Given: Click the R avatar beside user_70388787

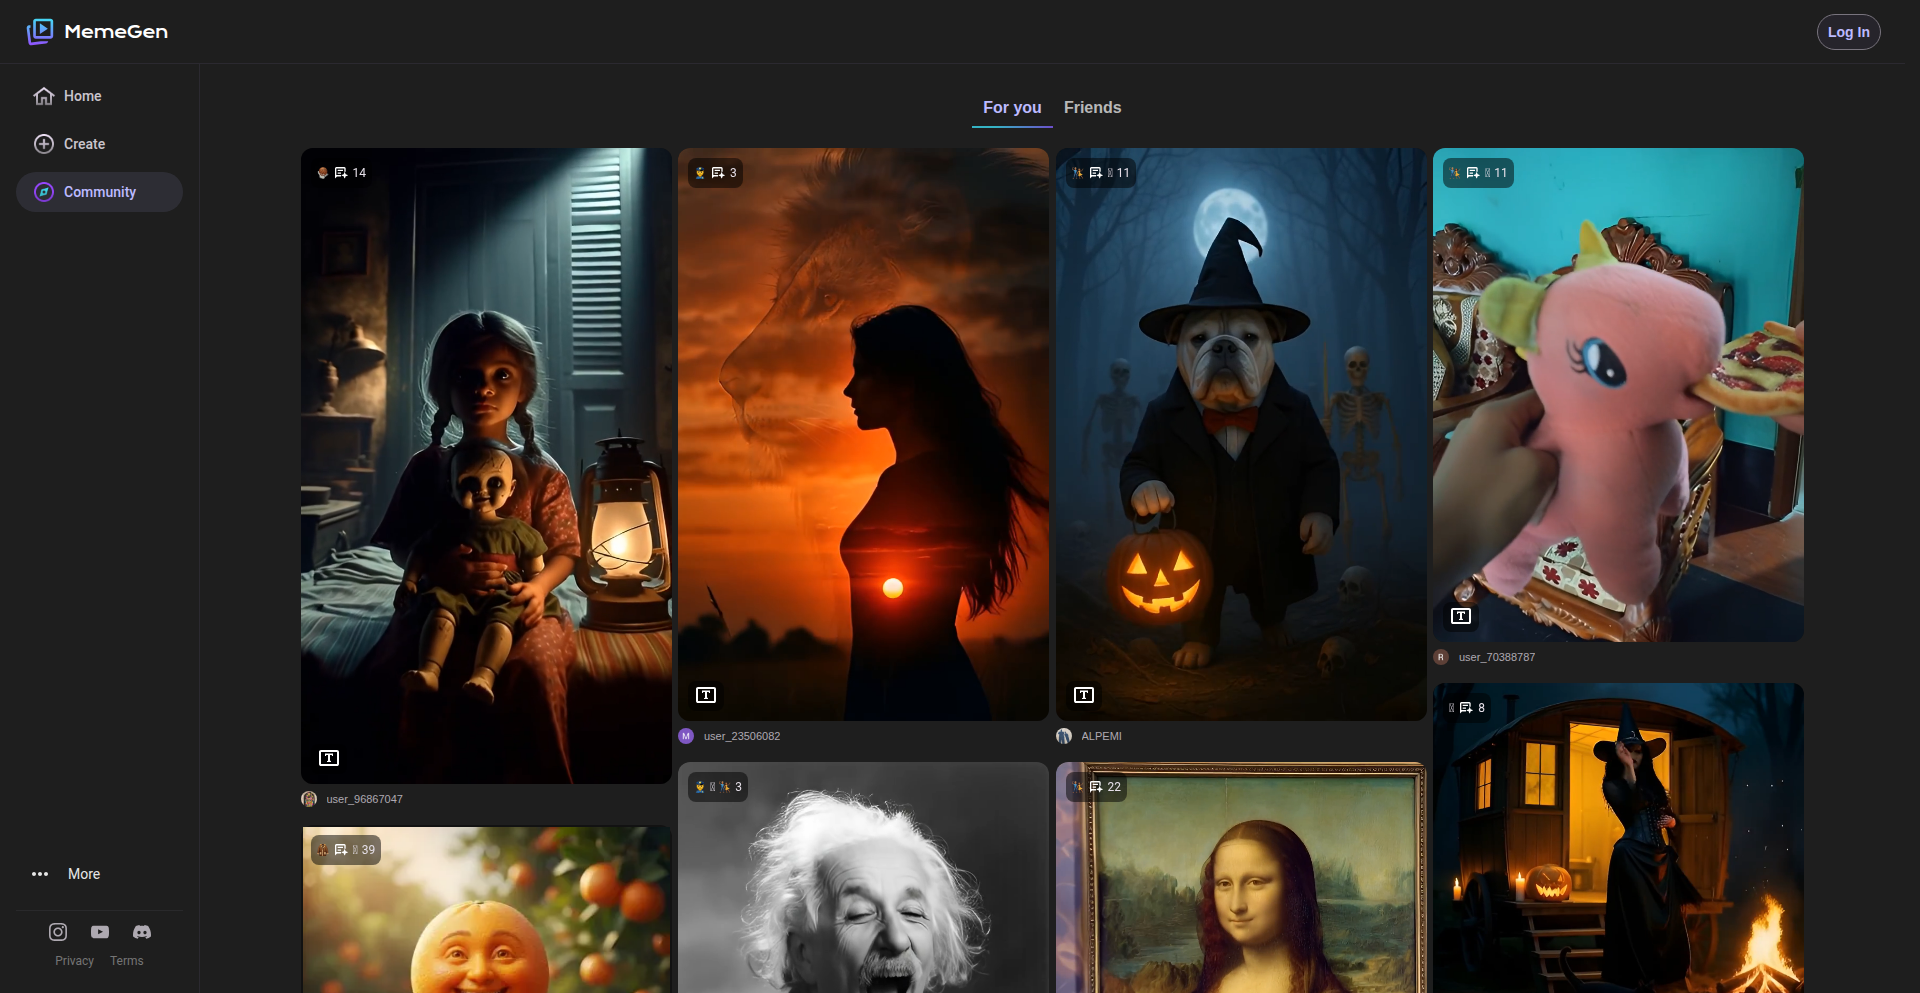Looking at the screenshot, I should click(x=1441, y=657).
